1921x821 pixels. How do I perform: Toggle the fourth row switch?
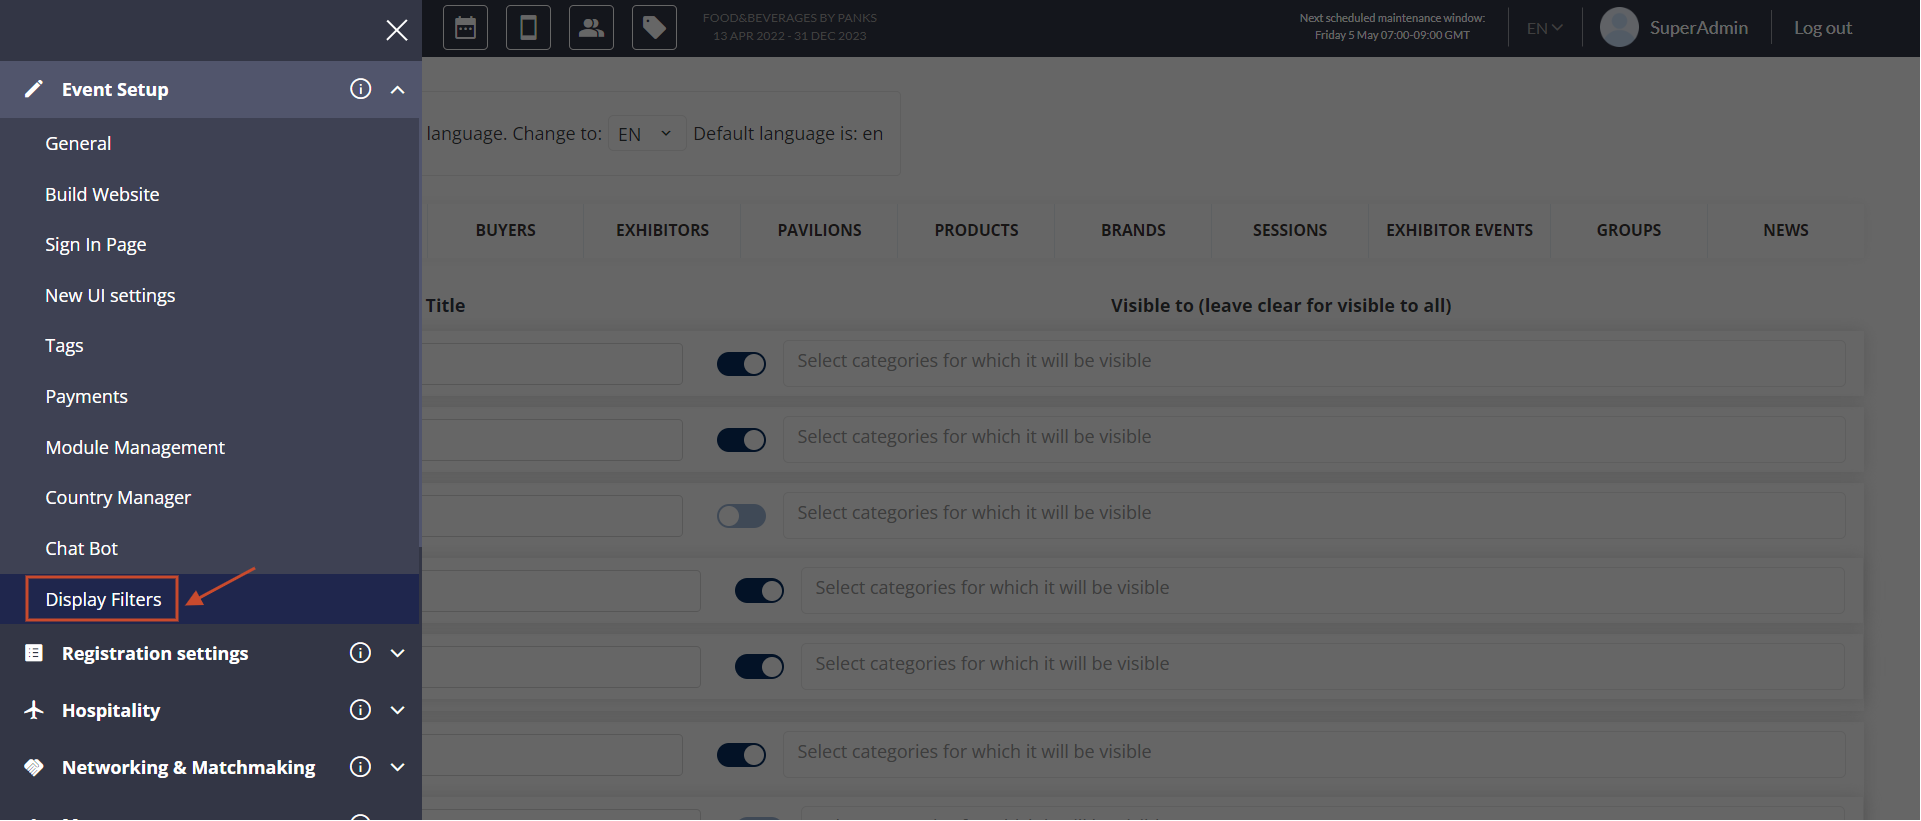(759, 591)
